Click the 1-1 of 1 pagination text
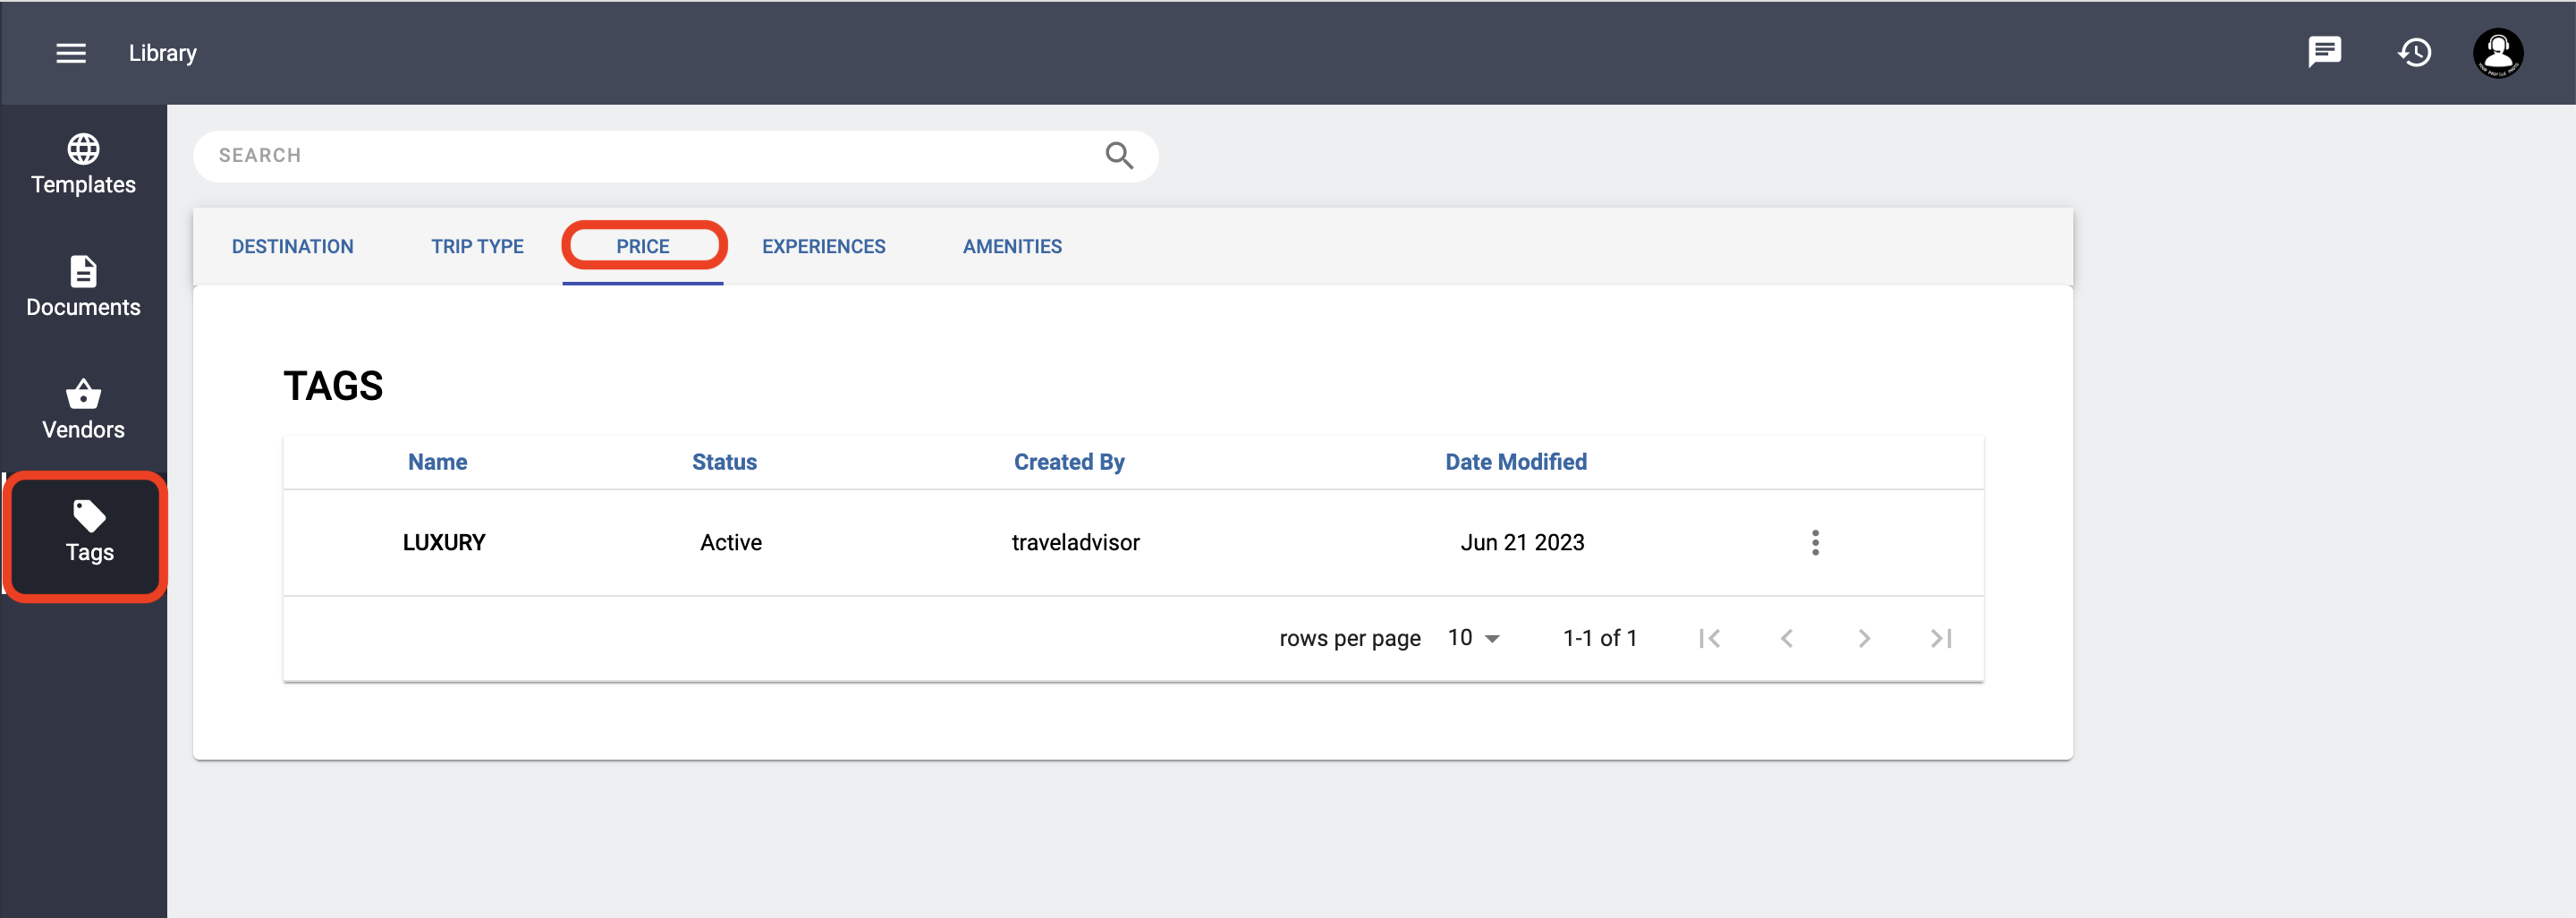This screenshot has width=2576, height=918. [1599, 638]
